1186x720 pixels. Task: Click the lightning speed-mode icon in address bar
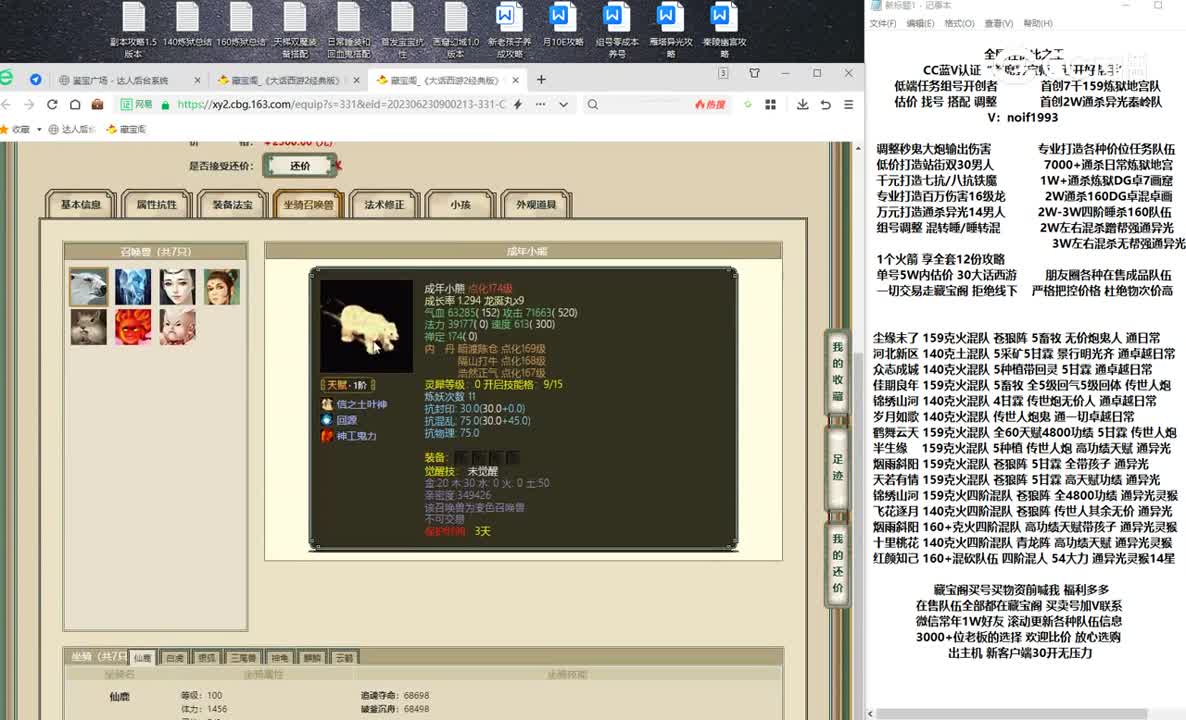518,104
